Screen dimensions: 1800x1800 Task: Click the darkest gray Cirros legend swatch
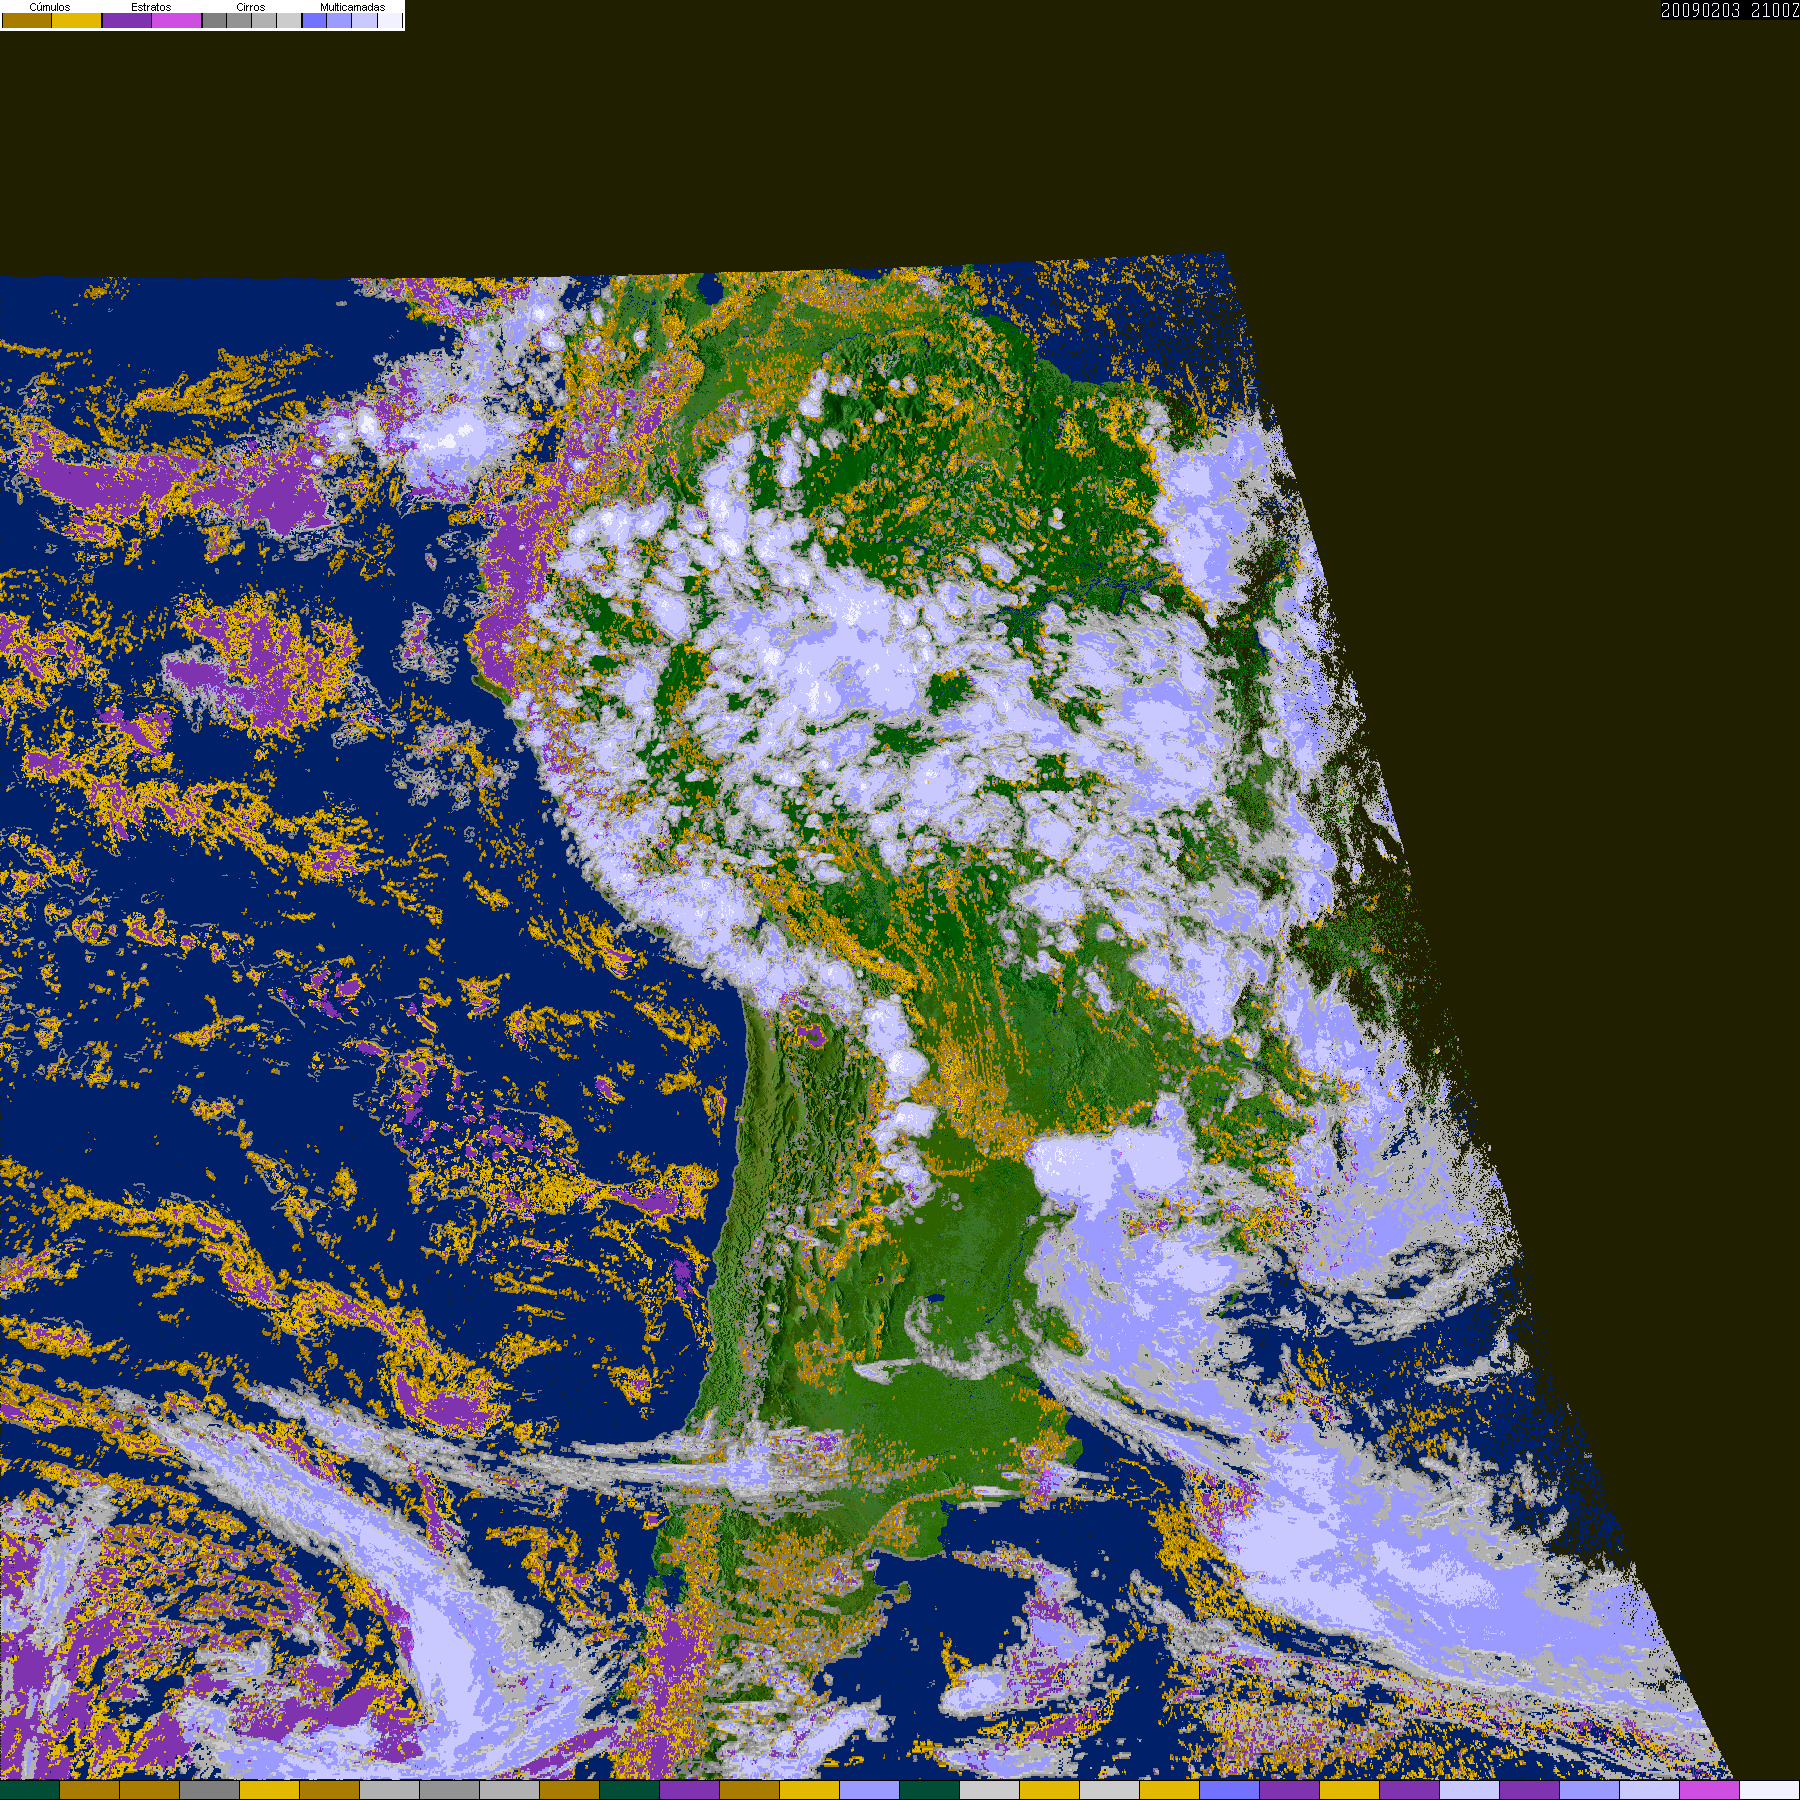pos(215,20)
